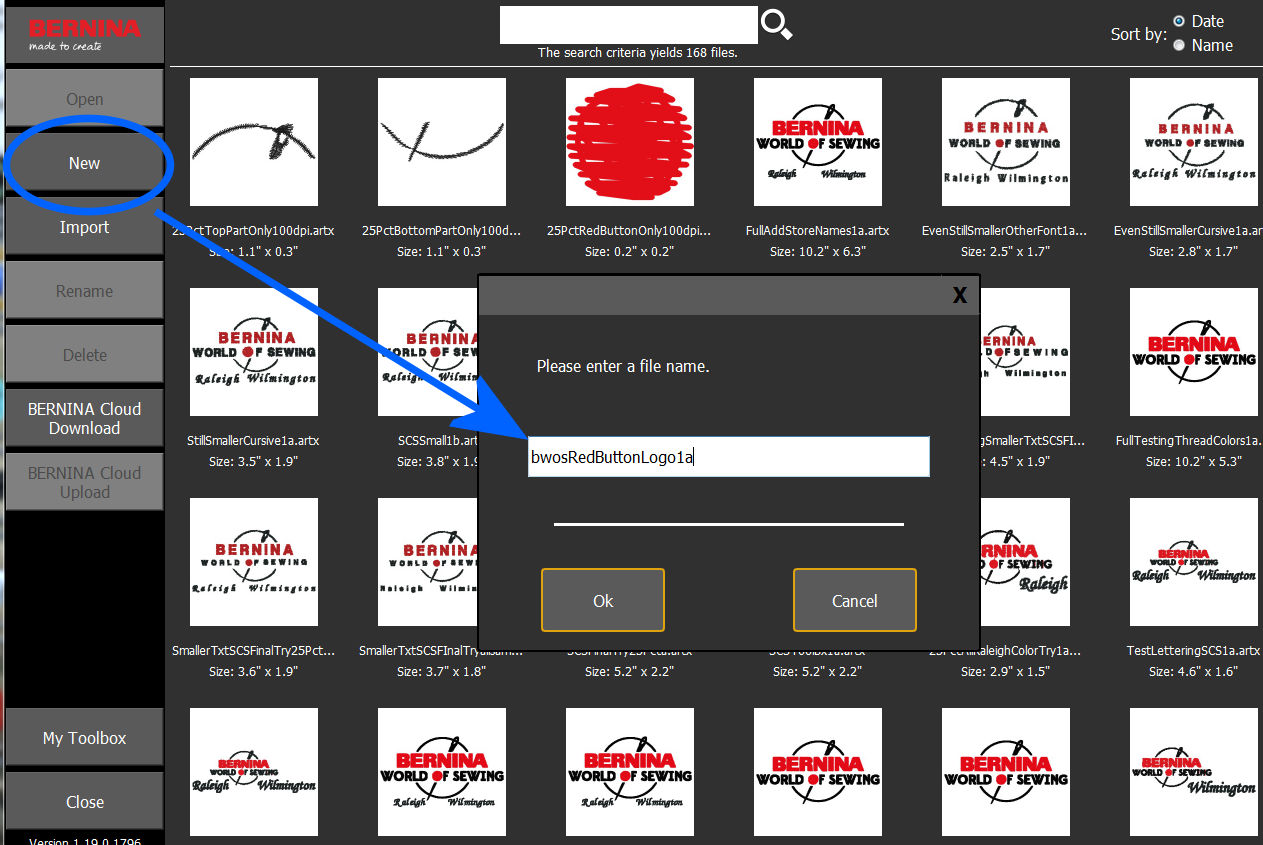The height and width of the screenshot is (845, 1263).
Task: Click the FullTestingThreadColors1a file name
Action: pyautogui.click(x=1189, y=440)
